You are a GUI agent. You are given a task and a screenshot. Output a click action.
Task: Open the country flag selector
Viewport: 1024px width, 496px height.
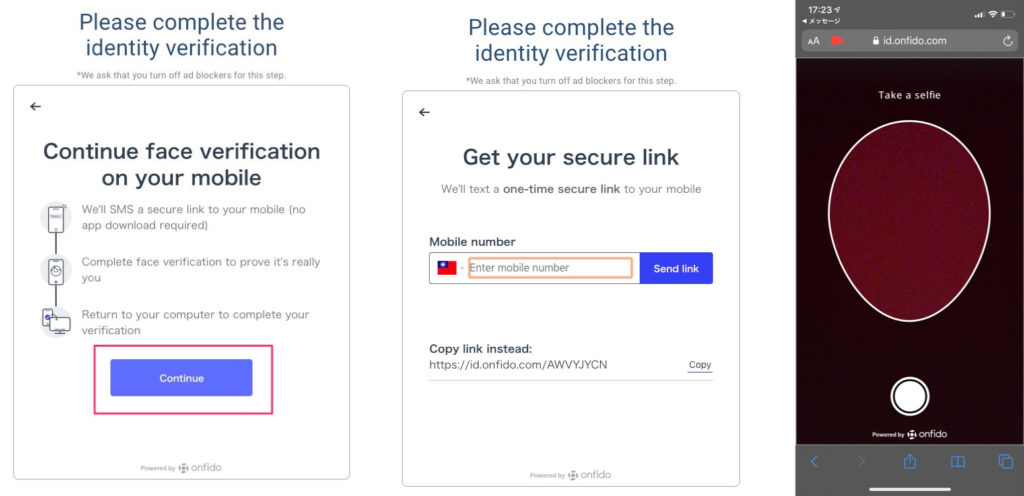[447, 268]
